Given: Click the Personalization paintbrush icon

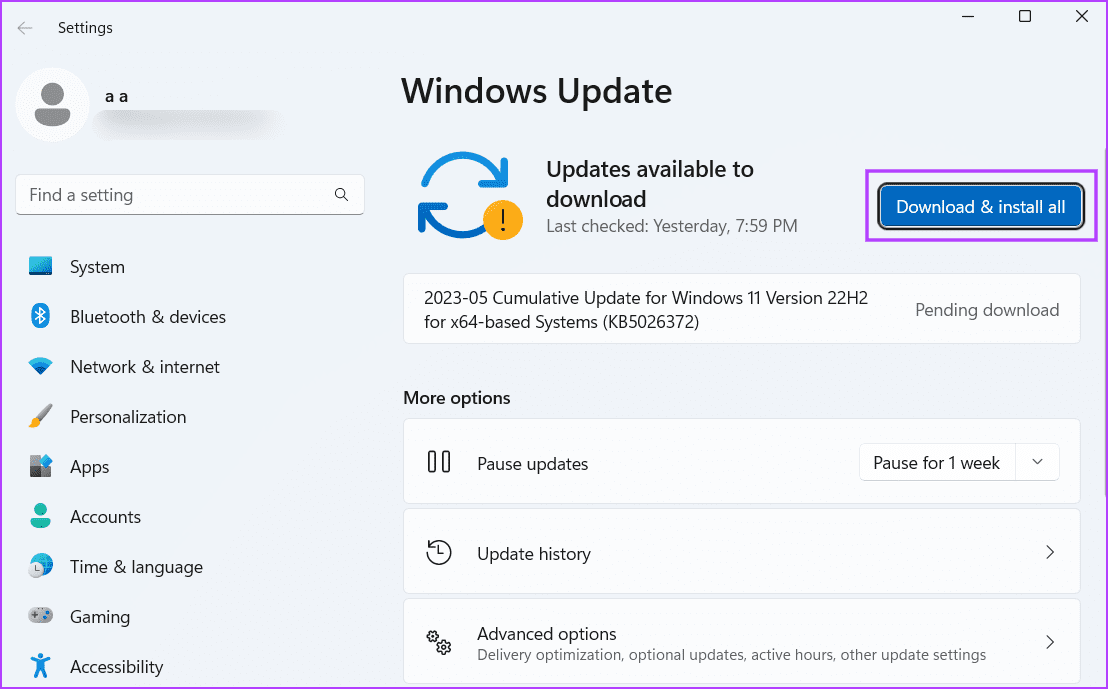Looking at the screenshot, I should [x=40, y=416].
